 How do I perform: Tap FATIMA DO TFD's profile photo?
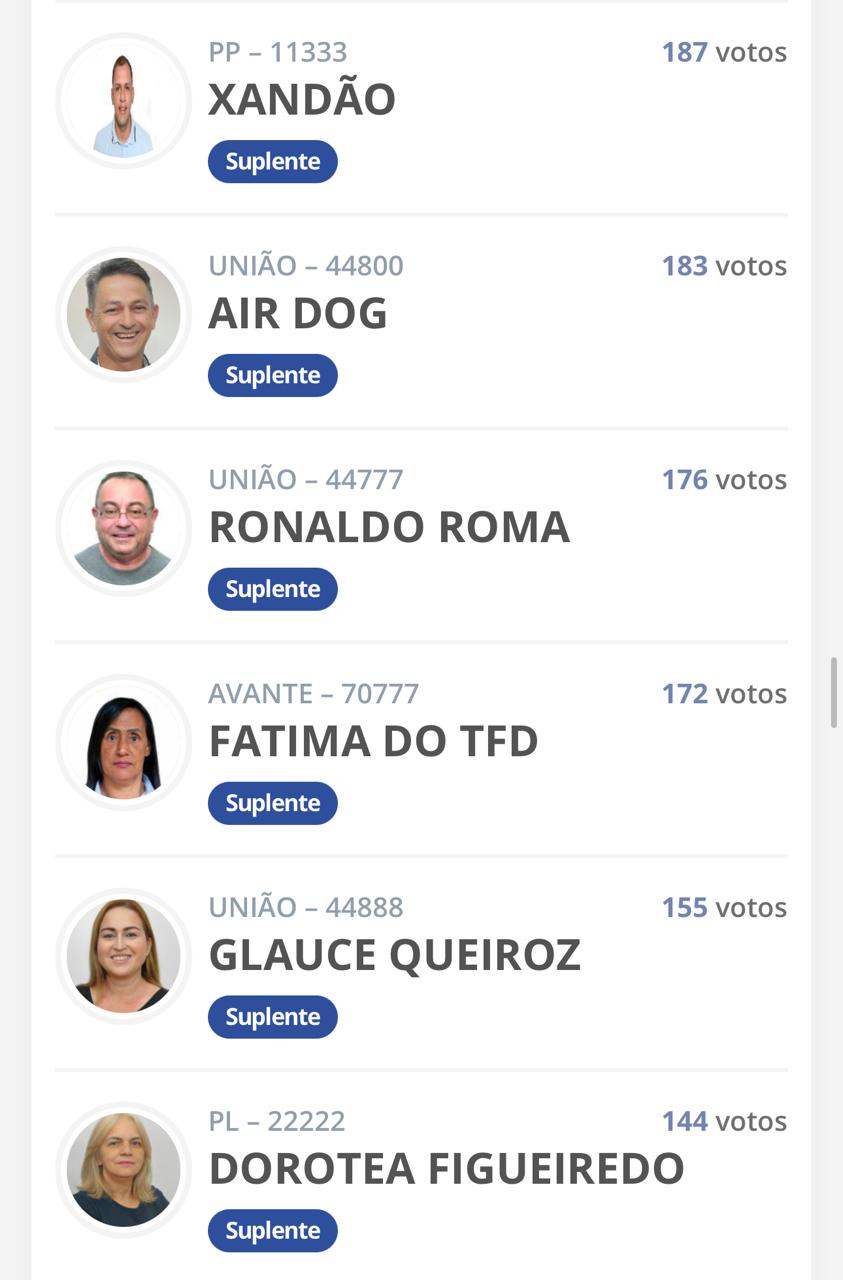click(x=123, y=743)
